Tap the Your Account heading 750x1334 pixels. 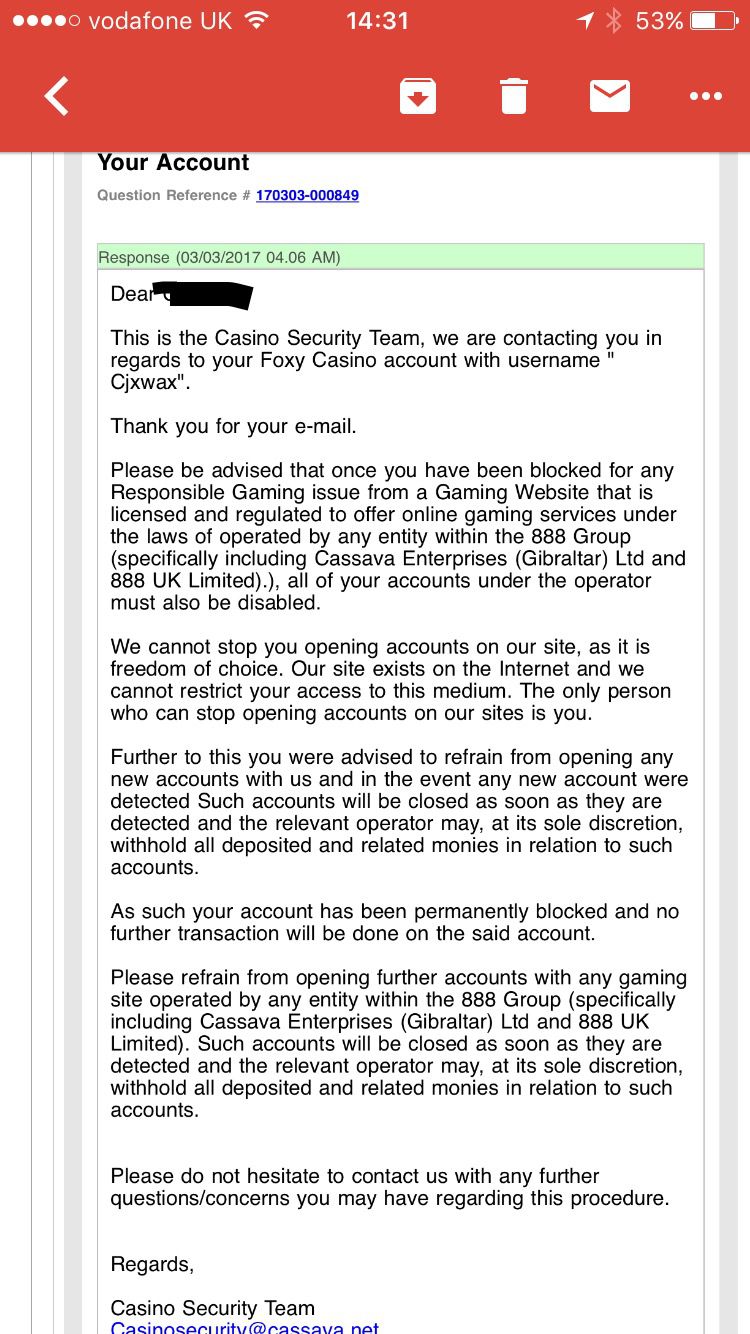[x=173, y=163]
